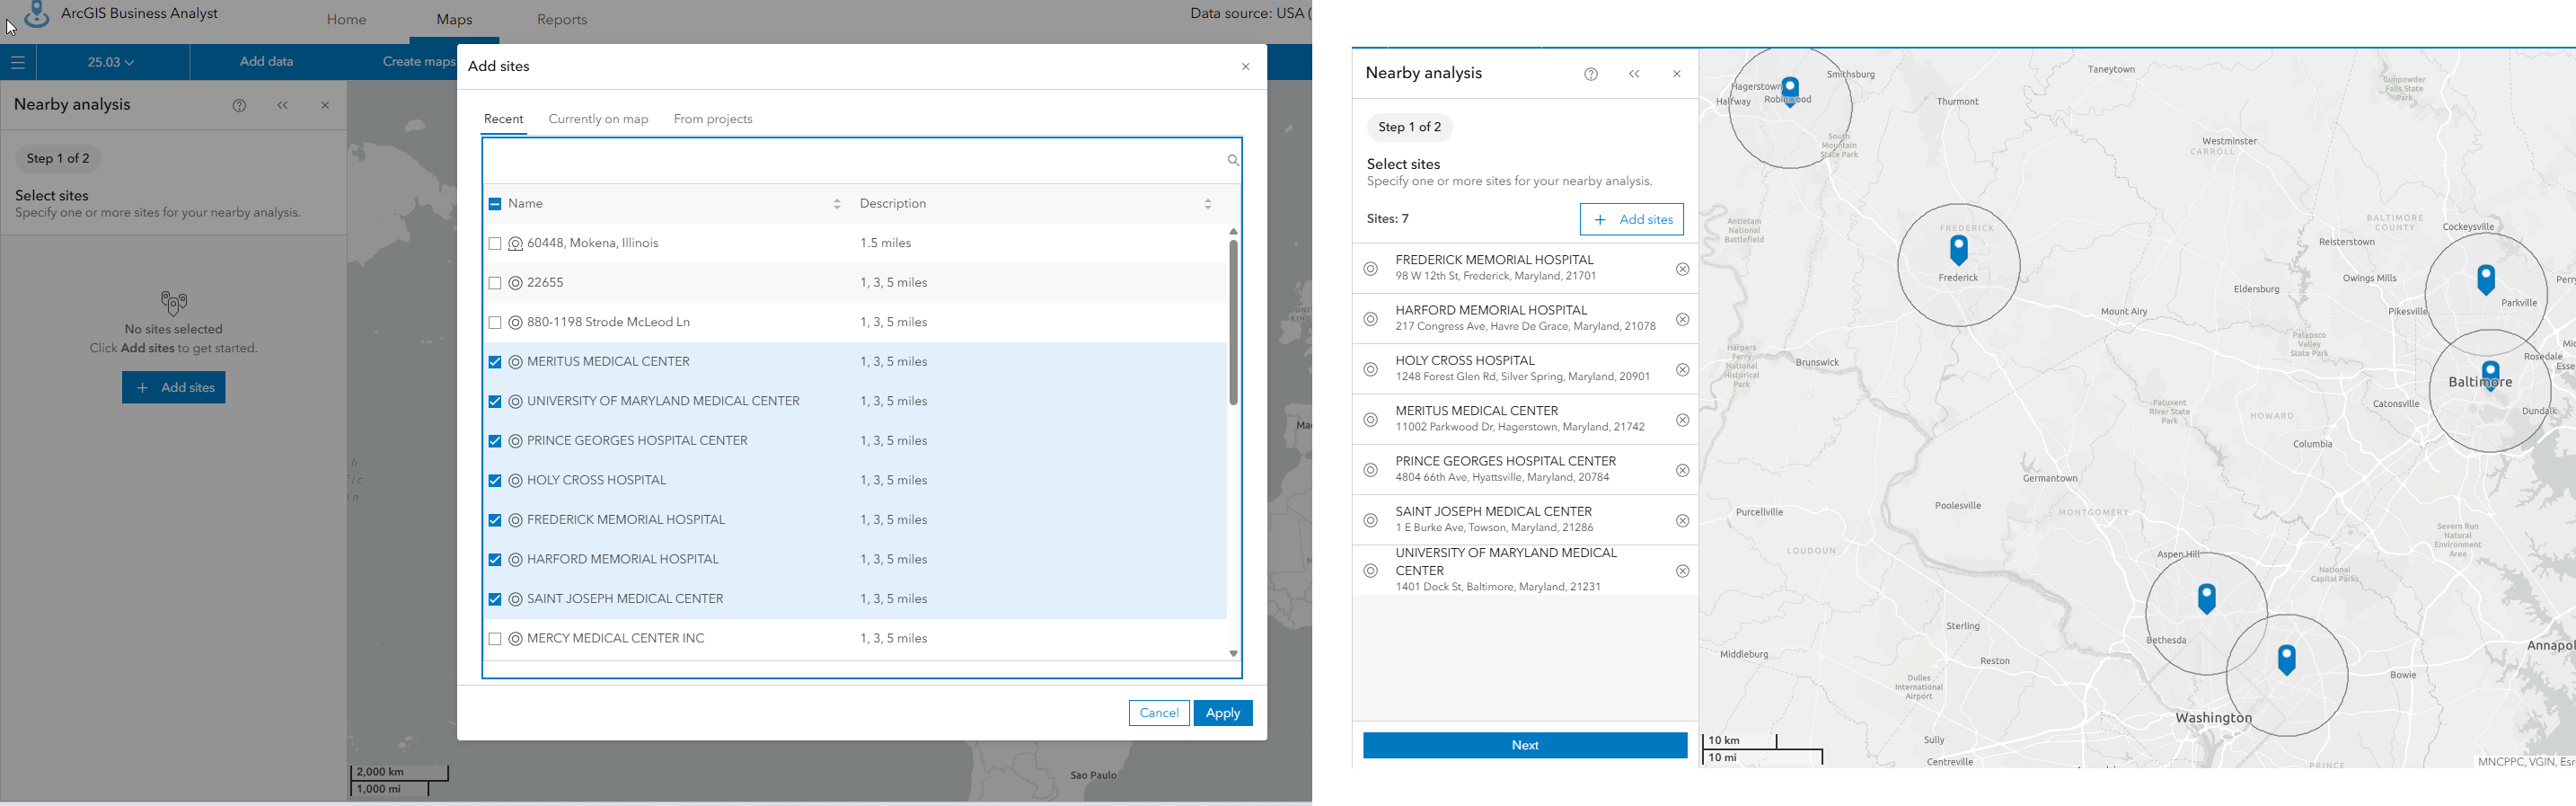Remove HOLY CROSS HOSPITAL from sites list
Image resolution: width=2576 pixels, height=806 pixels.
[x=1682, y=370]
